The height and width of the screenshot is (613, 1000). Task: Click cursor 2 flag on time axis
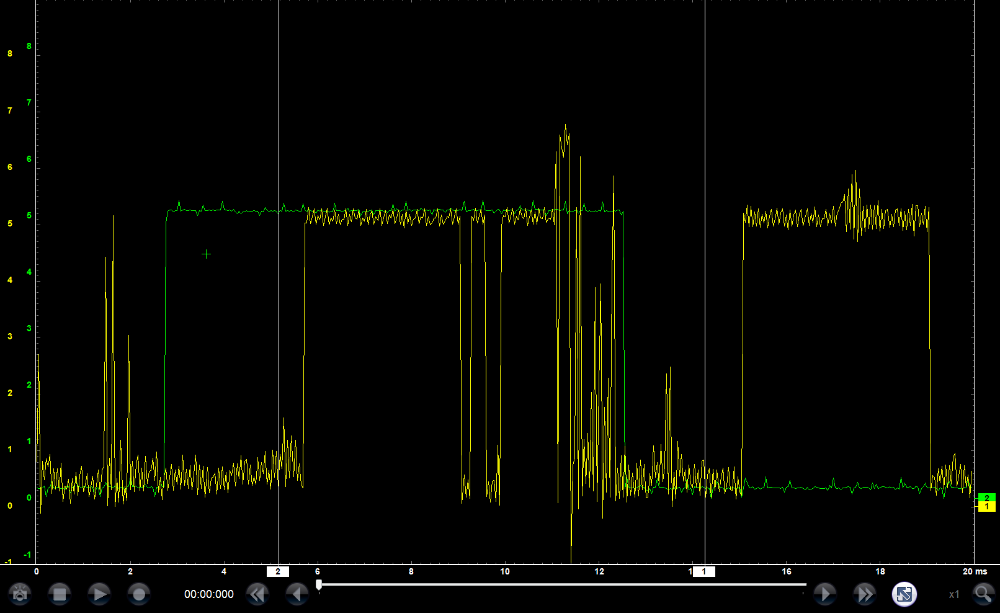pyautogui.click(x=278, y=571)
